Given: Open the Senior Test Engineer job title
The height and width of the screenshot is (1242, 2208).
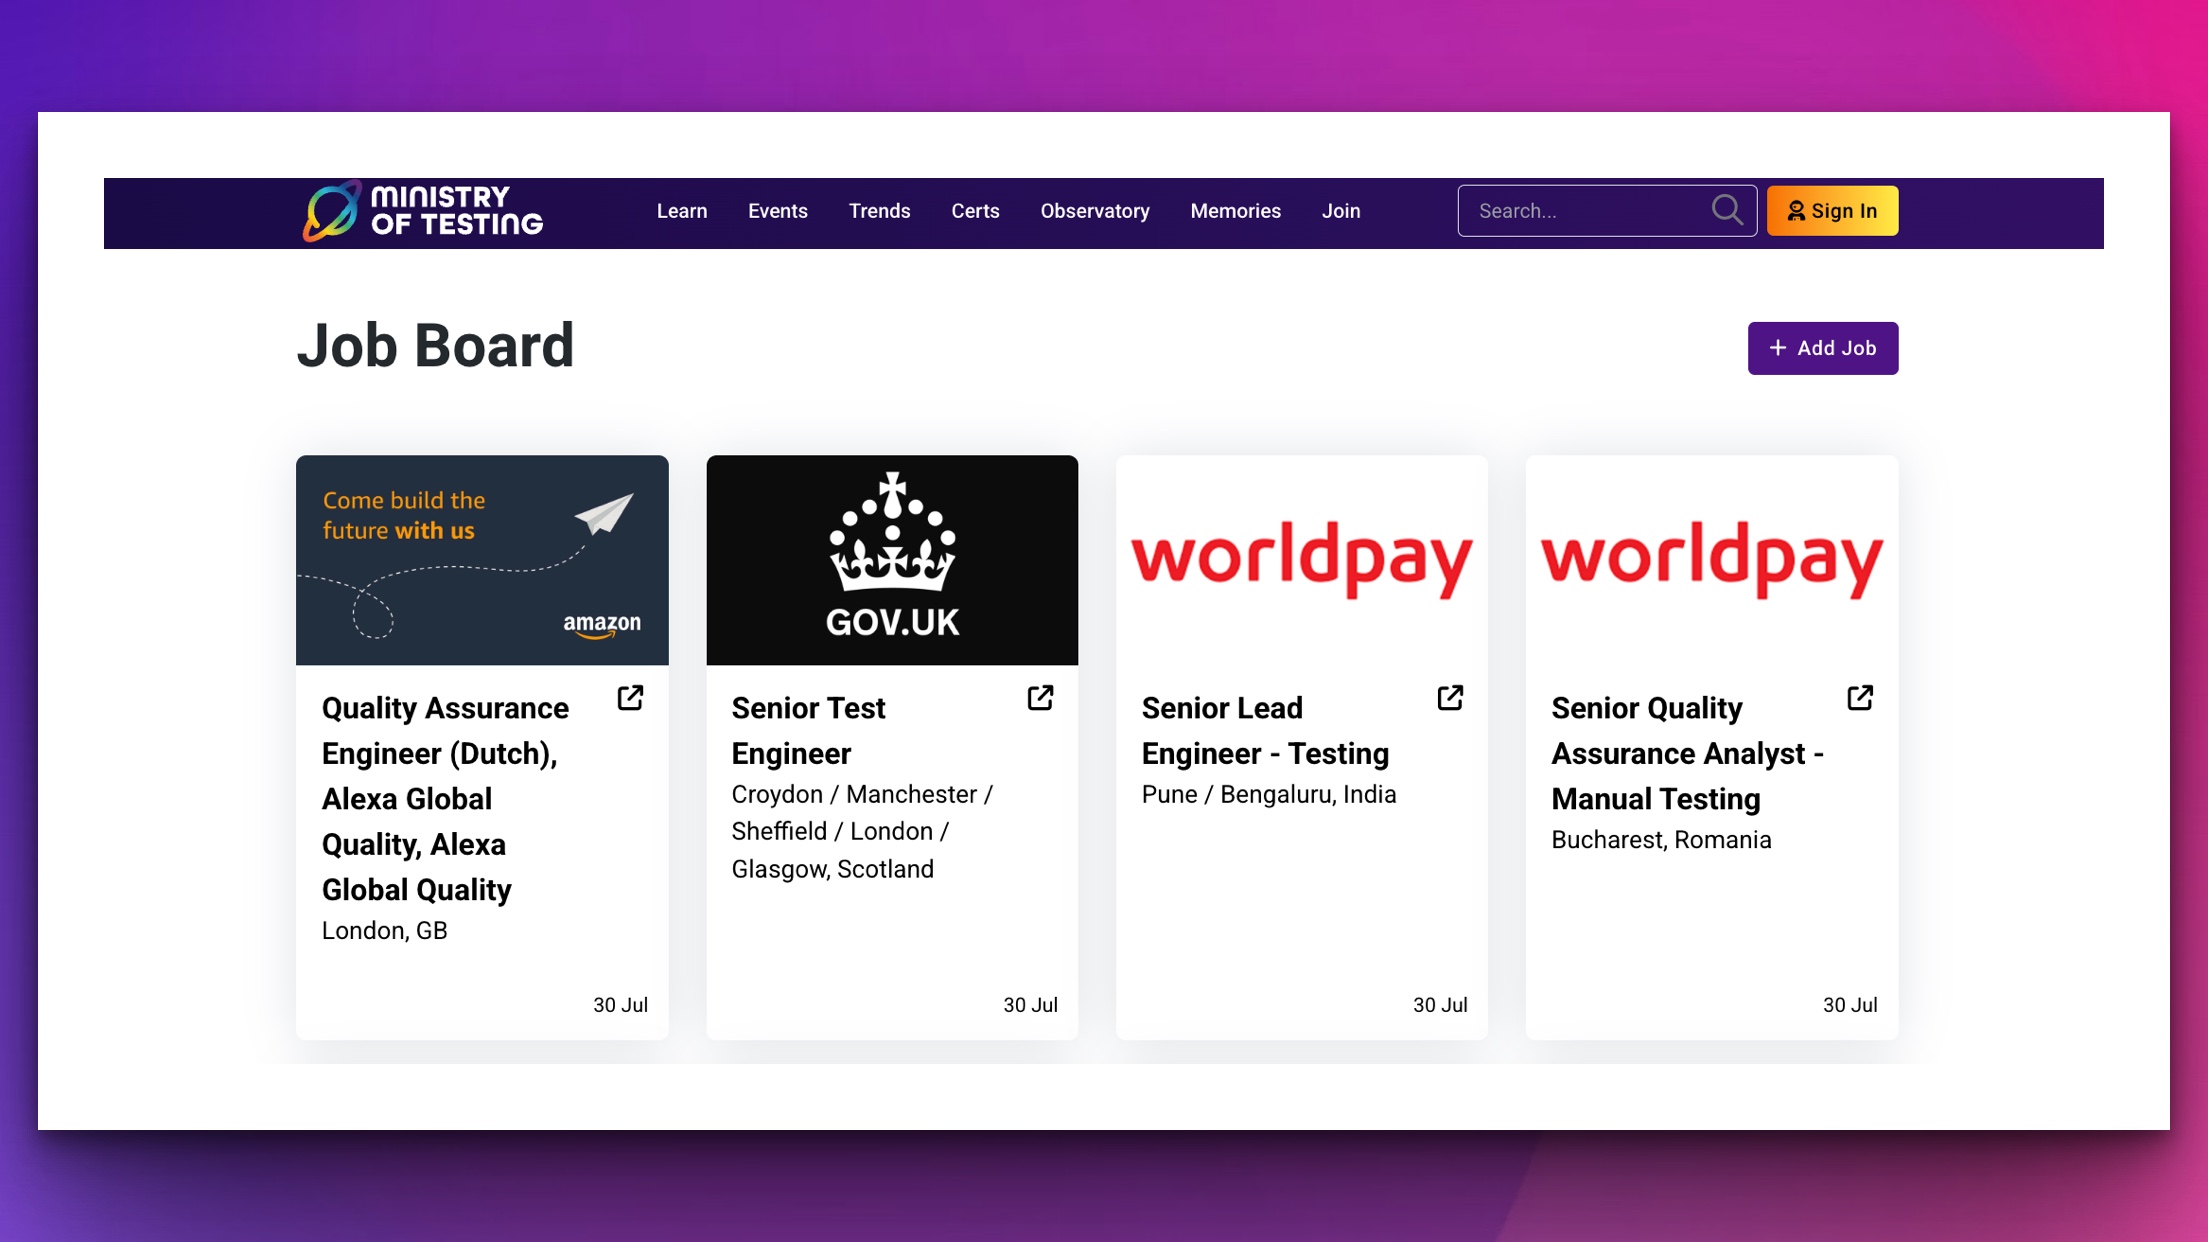Looking at the screenshot, I should [x=808, y=731].
